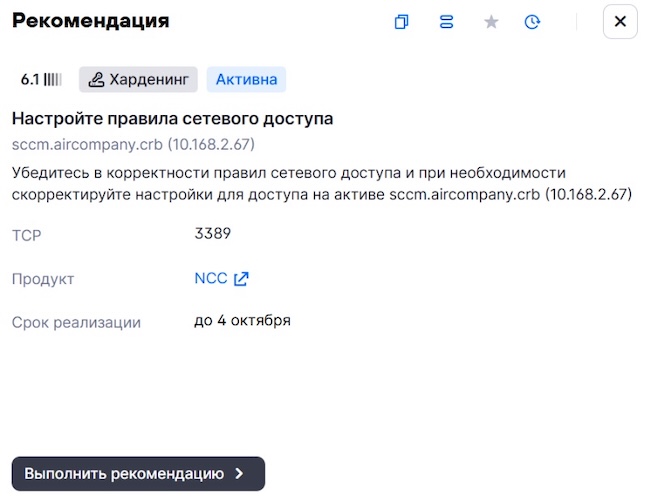Viewport: 650px width, 502px height.
Task: Open the NCC product link
Action: pos(211,279)
